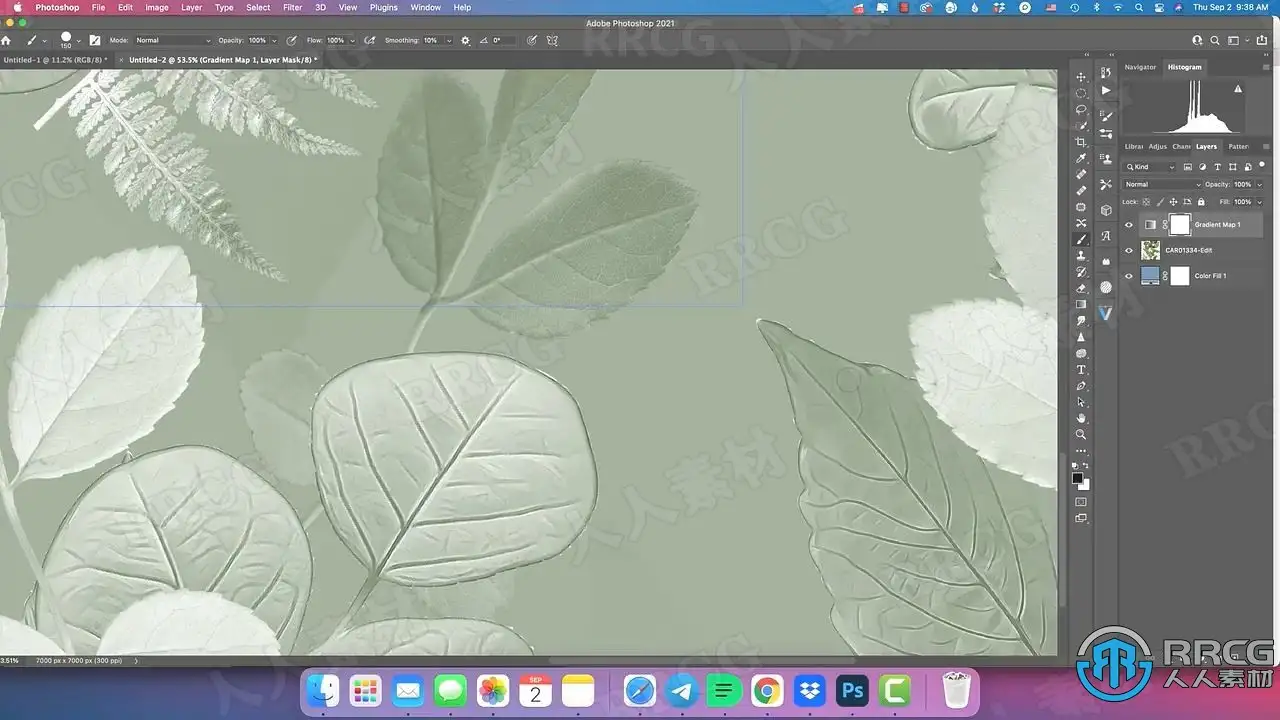Select the Zoom tool
The image size is (1280, 720).
[1081, 435]
